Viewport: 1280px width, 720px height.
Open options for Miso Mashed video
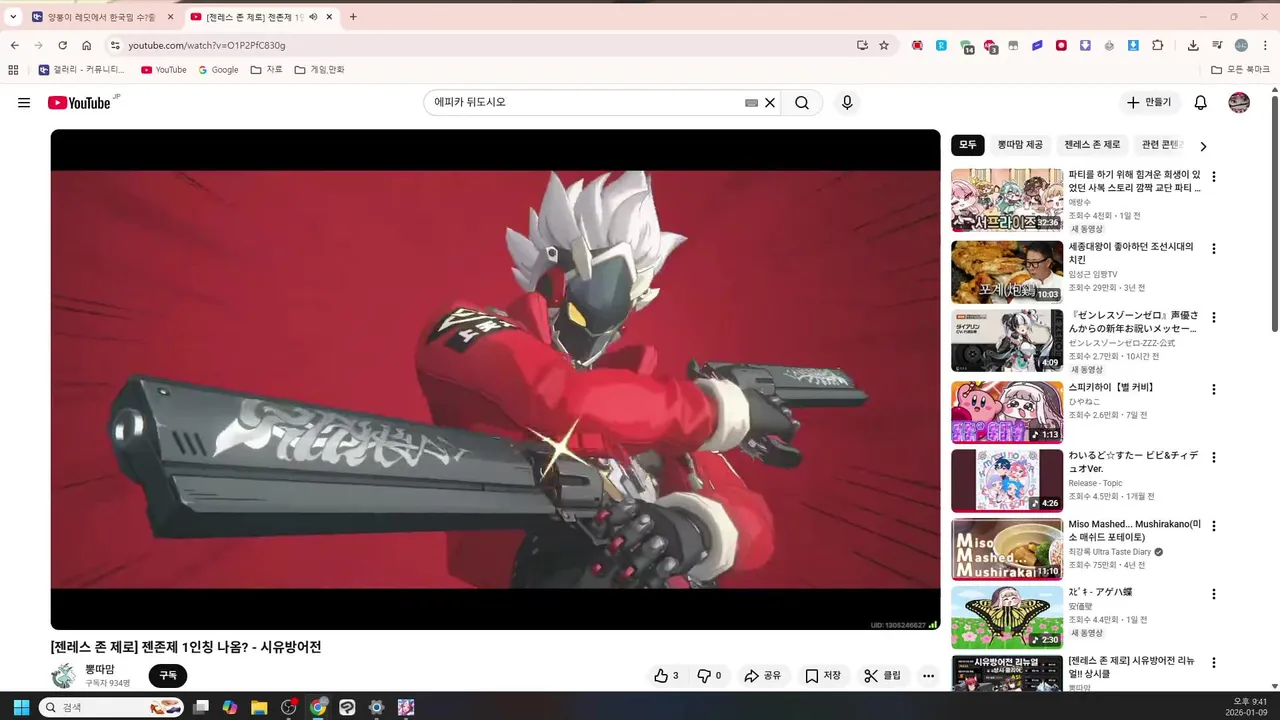coord(1214,526)
